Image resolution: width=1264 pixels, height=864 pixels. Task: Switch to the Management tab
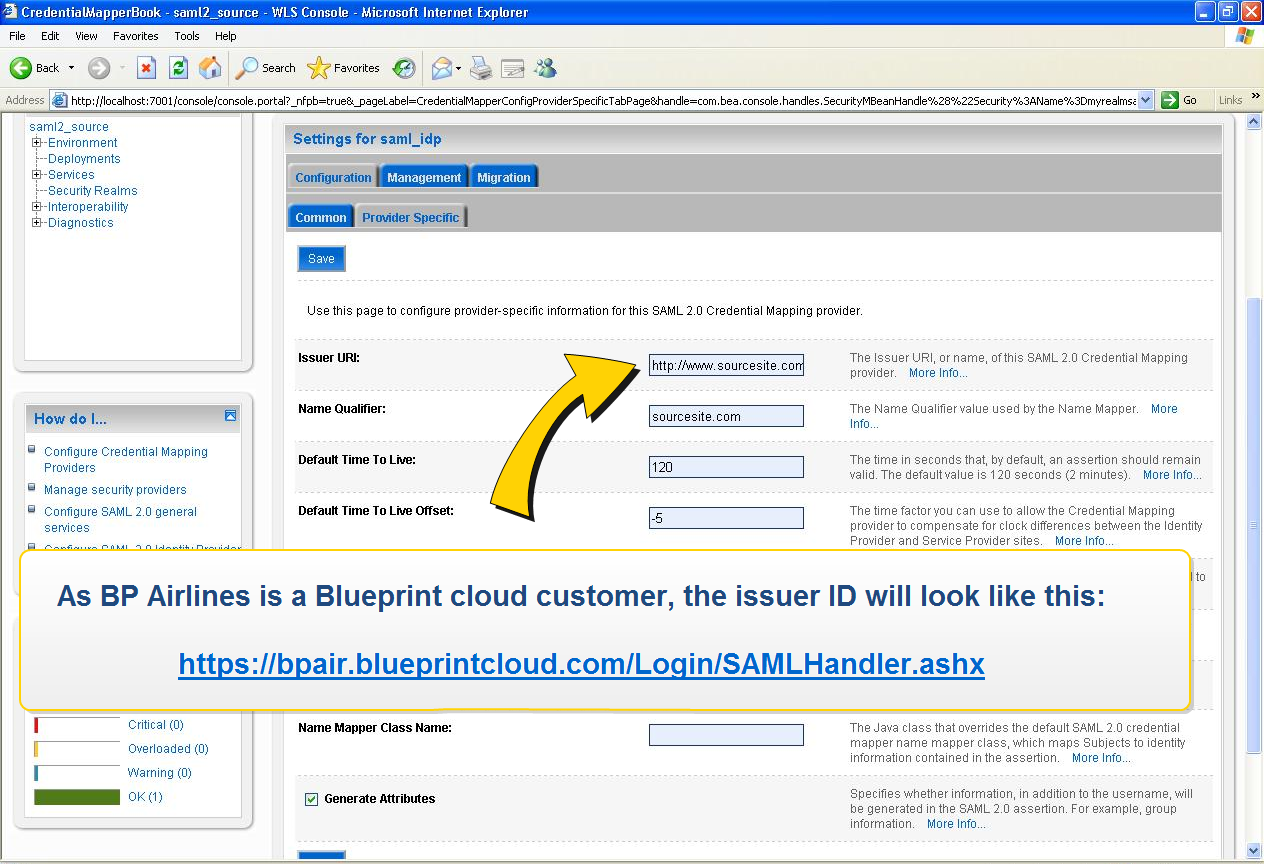point(424,177)
